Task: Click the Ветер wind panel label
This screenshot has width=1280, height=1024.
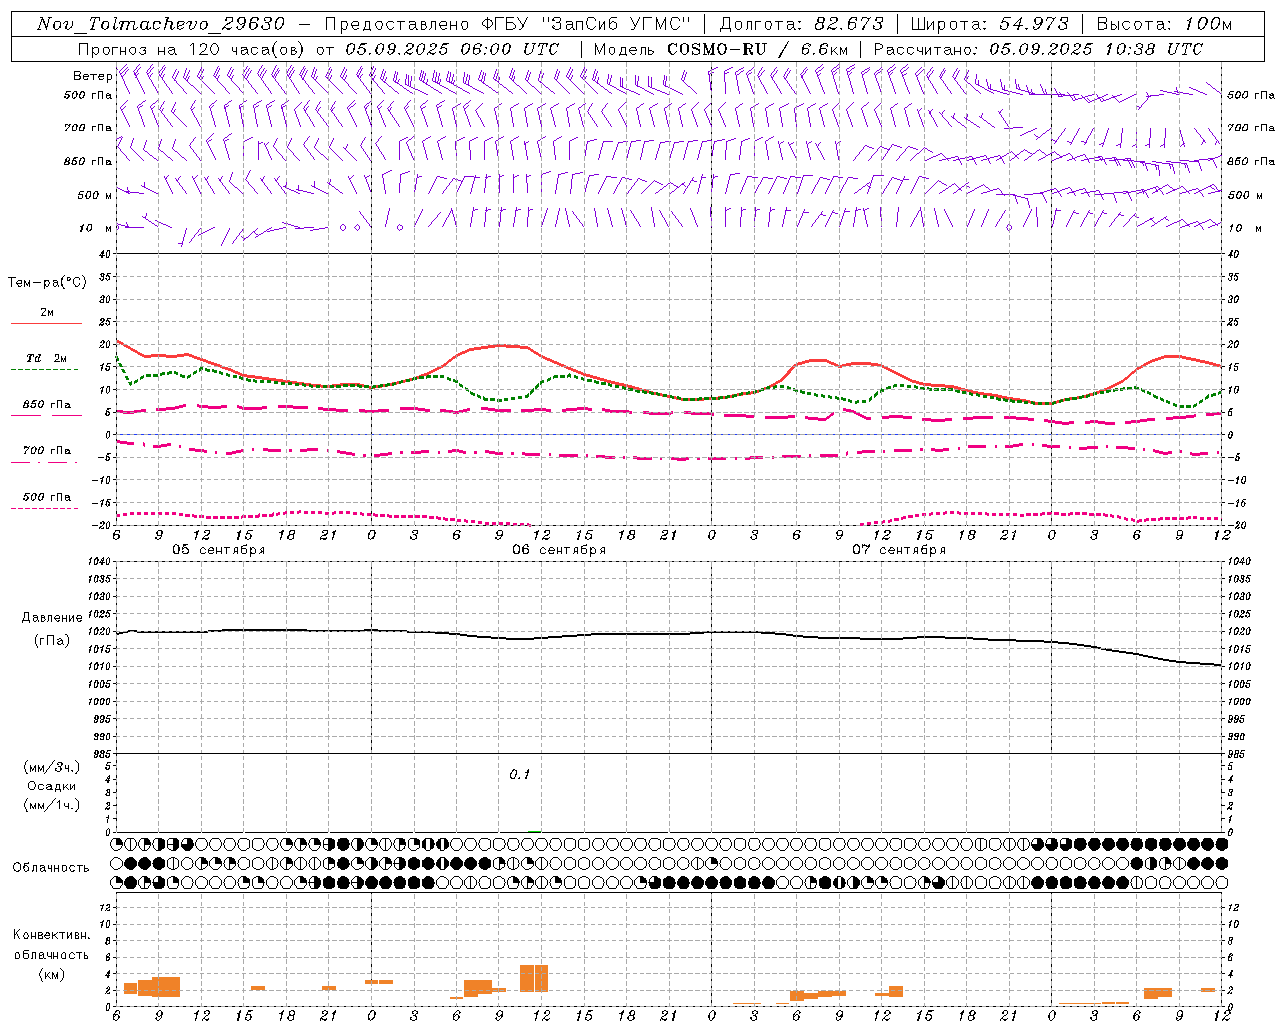Action: click(92, 76)
